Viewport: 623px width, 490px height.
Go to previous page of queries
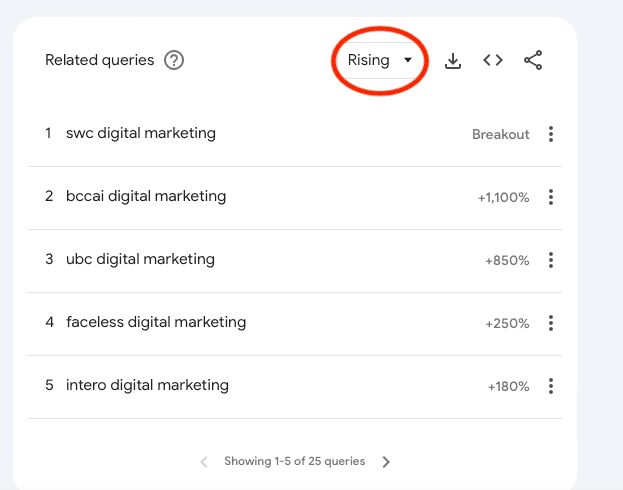(204, 462)
